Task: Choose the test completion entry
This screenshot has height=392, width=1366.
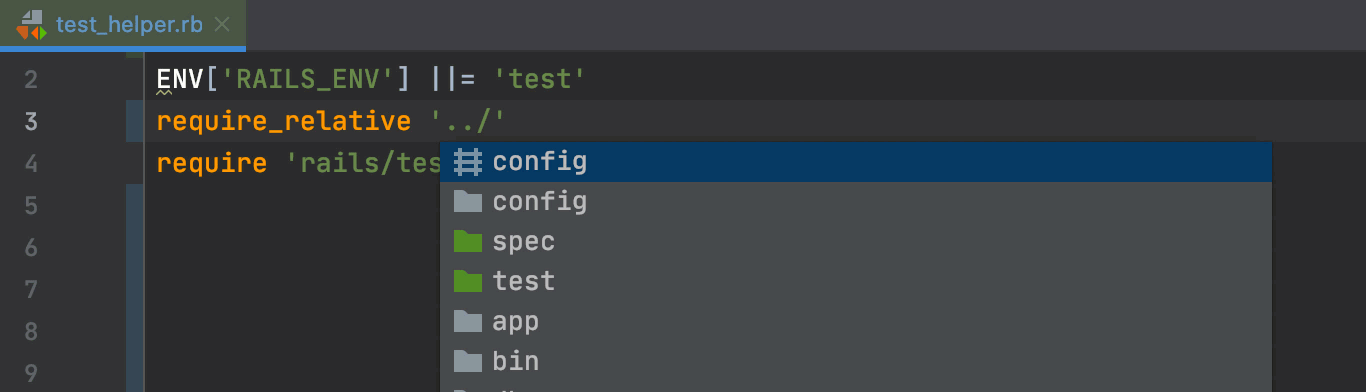Action: 856,282
